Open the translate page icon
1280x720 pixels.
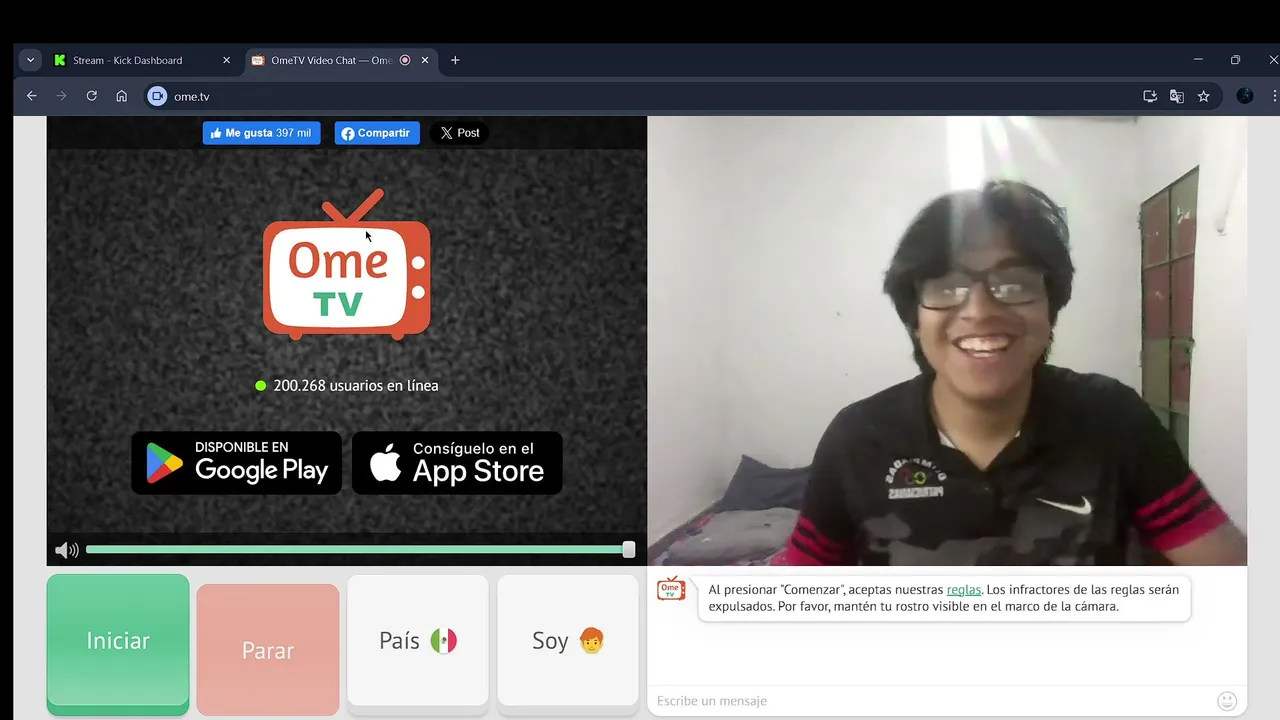click(1177, 96)
